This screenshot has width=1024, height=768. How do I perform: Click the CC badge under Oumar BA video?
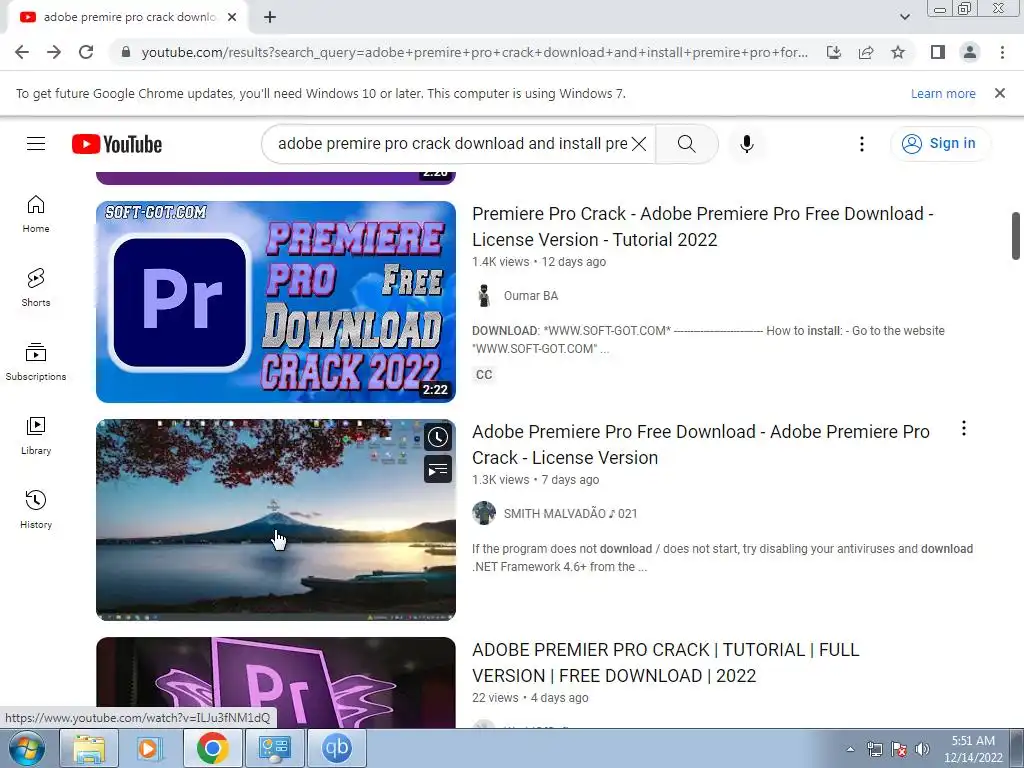(484, 375)
